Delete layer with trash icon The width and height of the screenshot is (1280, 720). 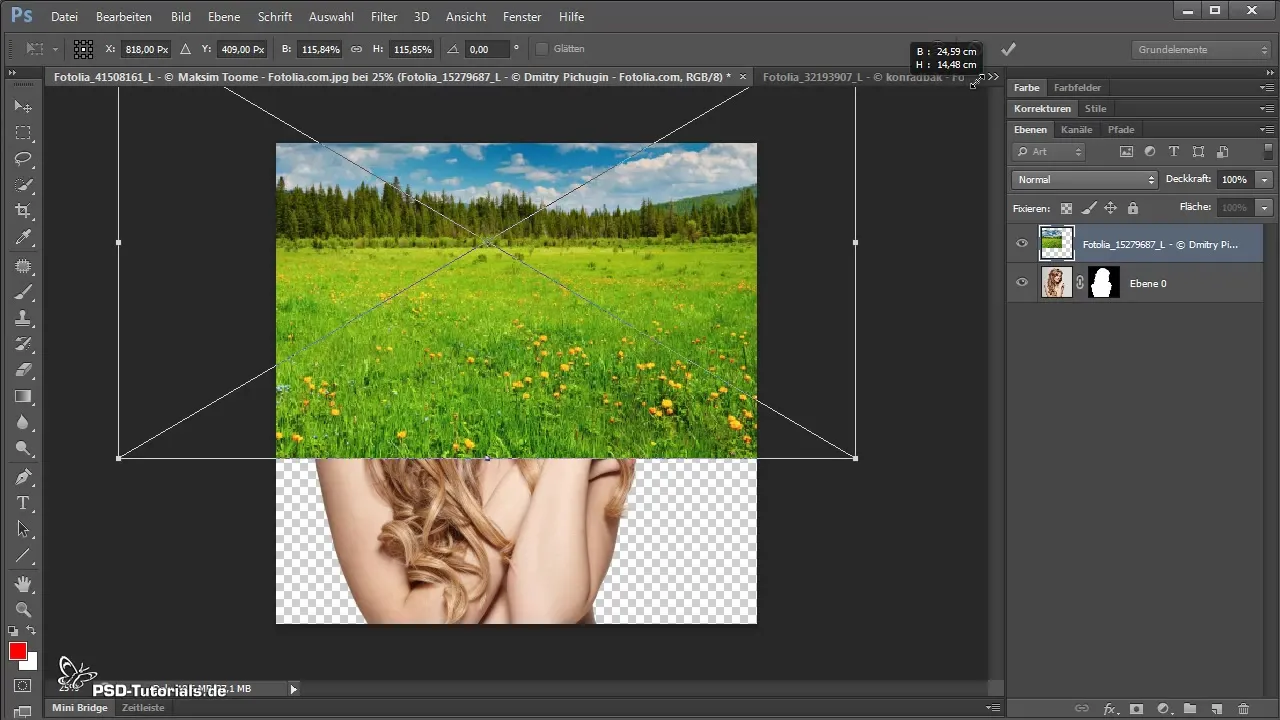click(1243, 708)
